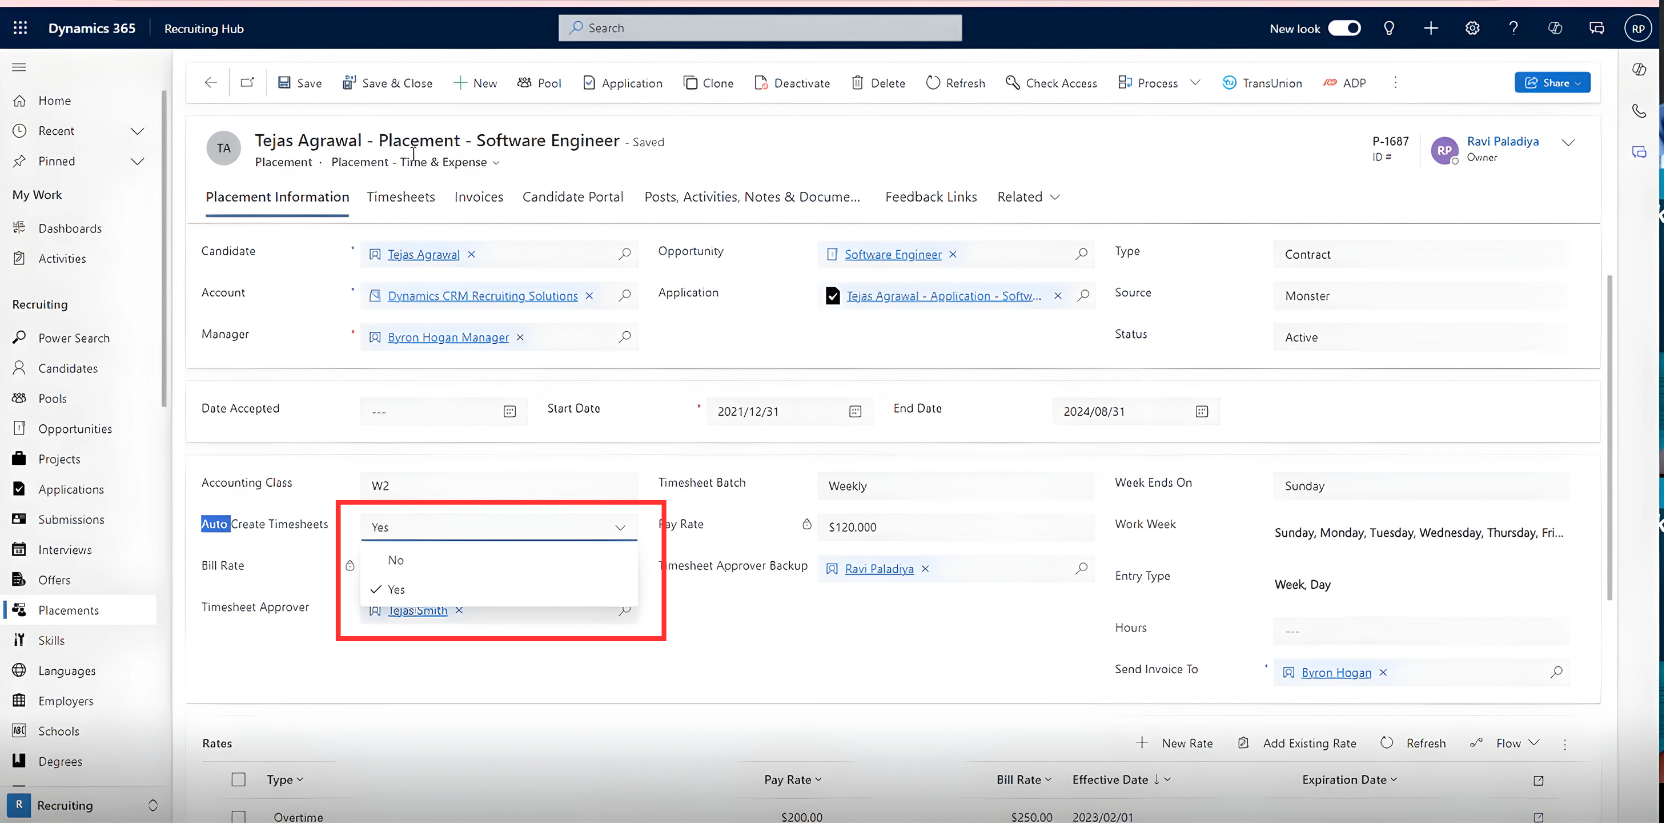This screenshot has height=823, width=1664.
Task: Open phone dialer icon on right rail
Action: (x=1639, y=111)
